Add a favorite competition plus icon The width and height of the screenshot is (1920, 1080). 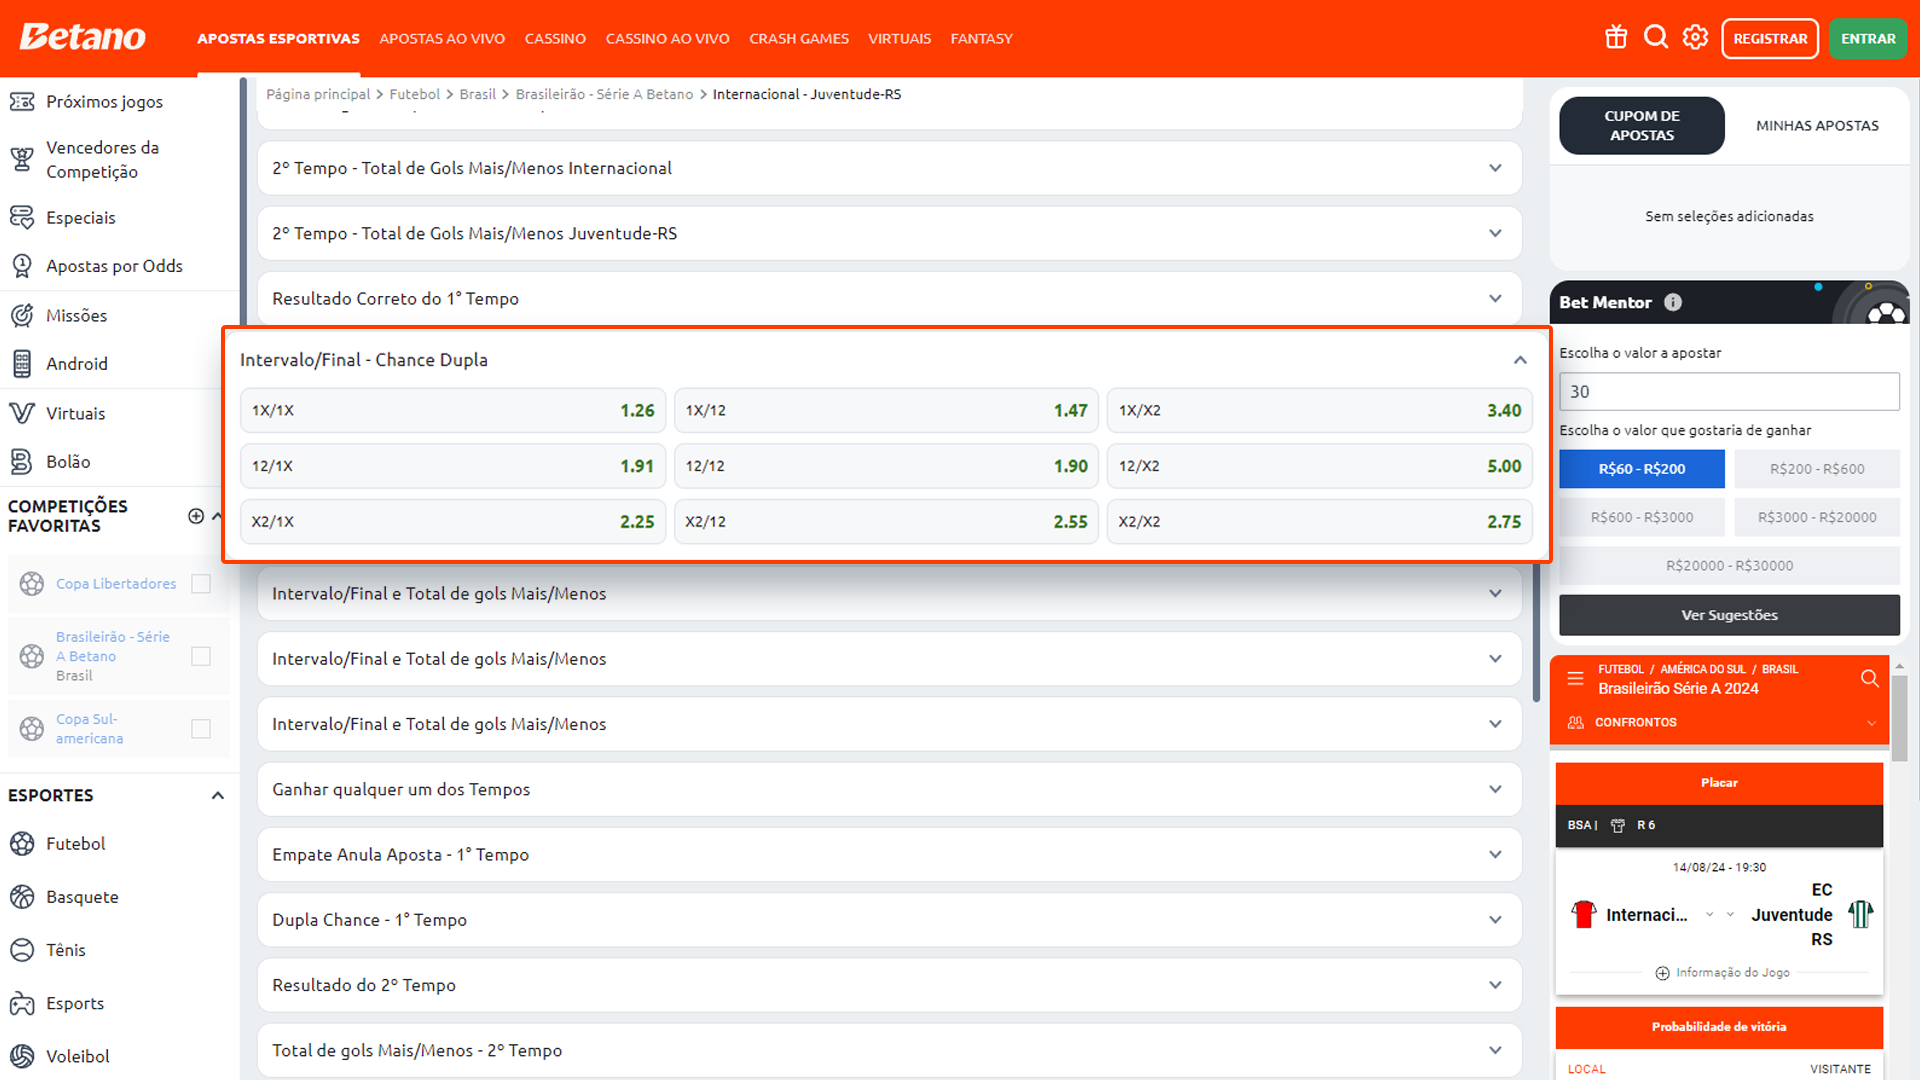click(x=196, y=516)
